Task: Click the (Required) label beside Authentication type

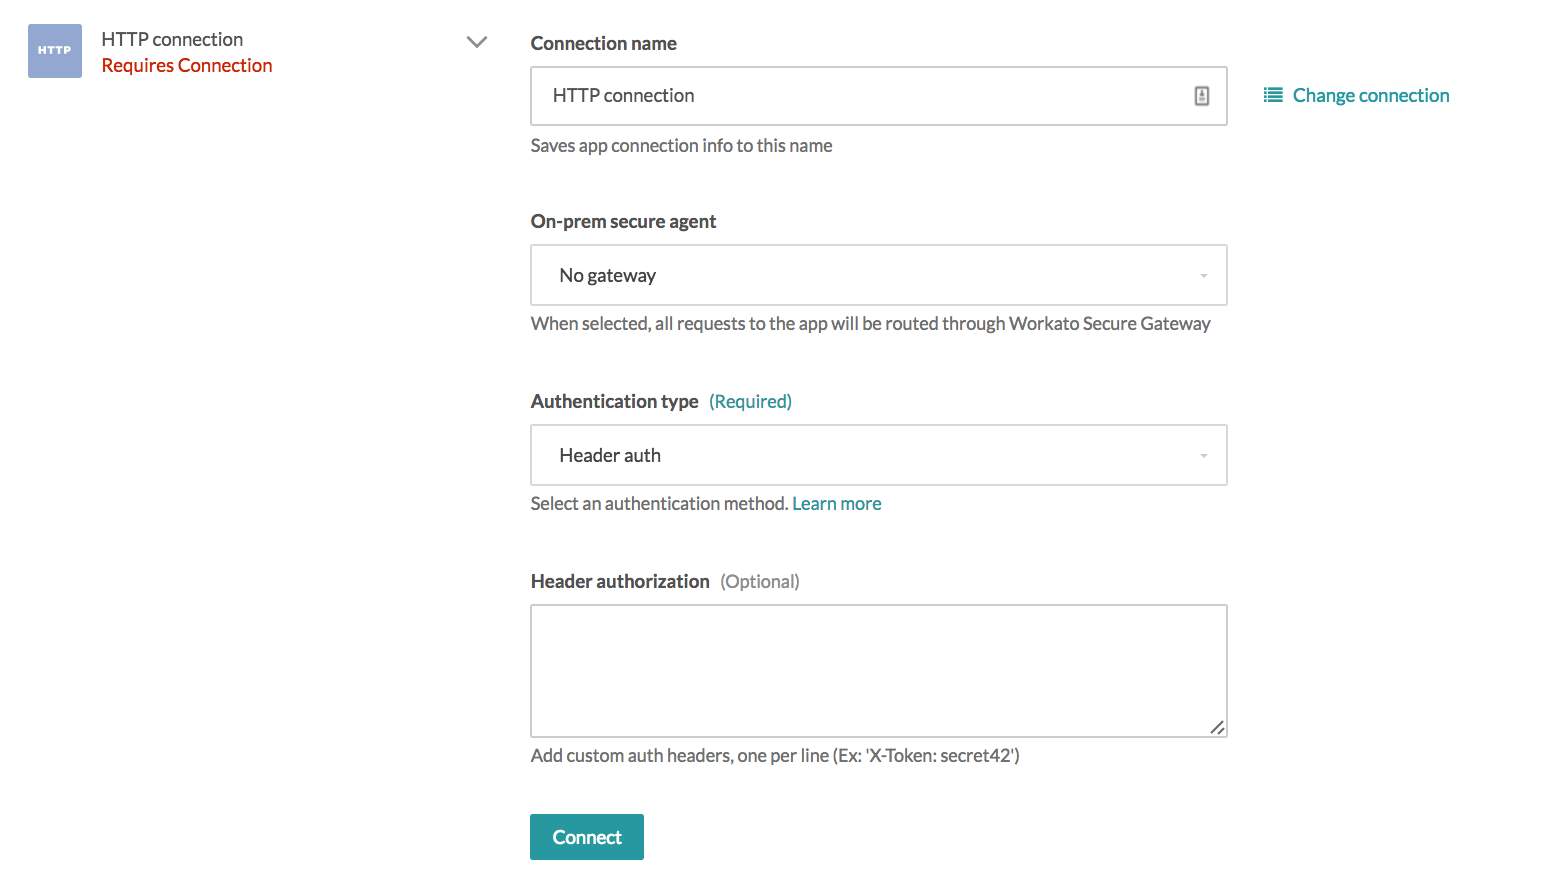Action: 750,401
